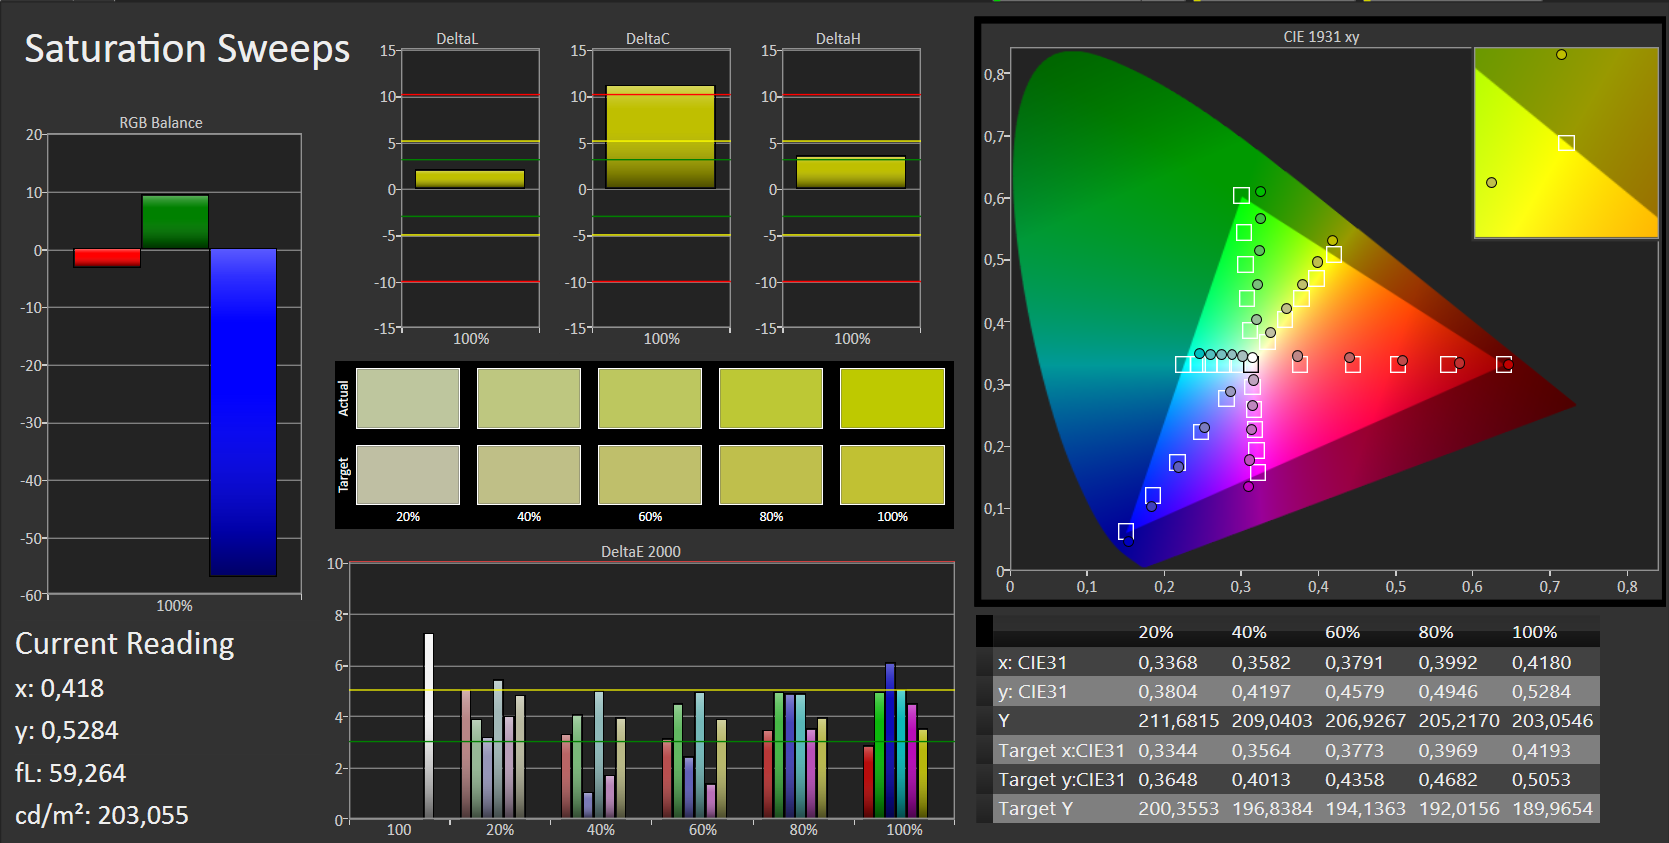Click the x: 0,418 reading
Image resolution: width=1669 pixels, height=843 pixels.
[60, 688]
